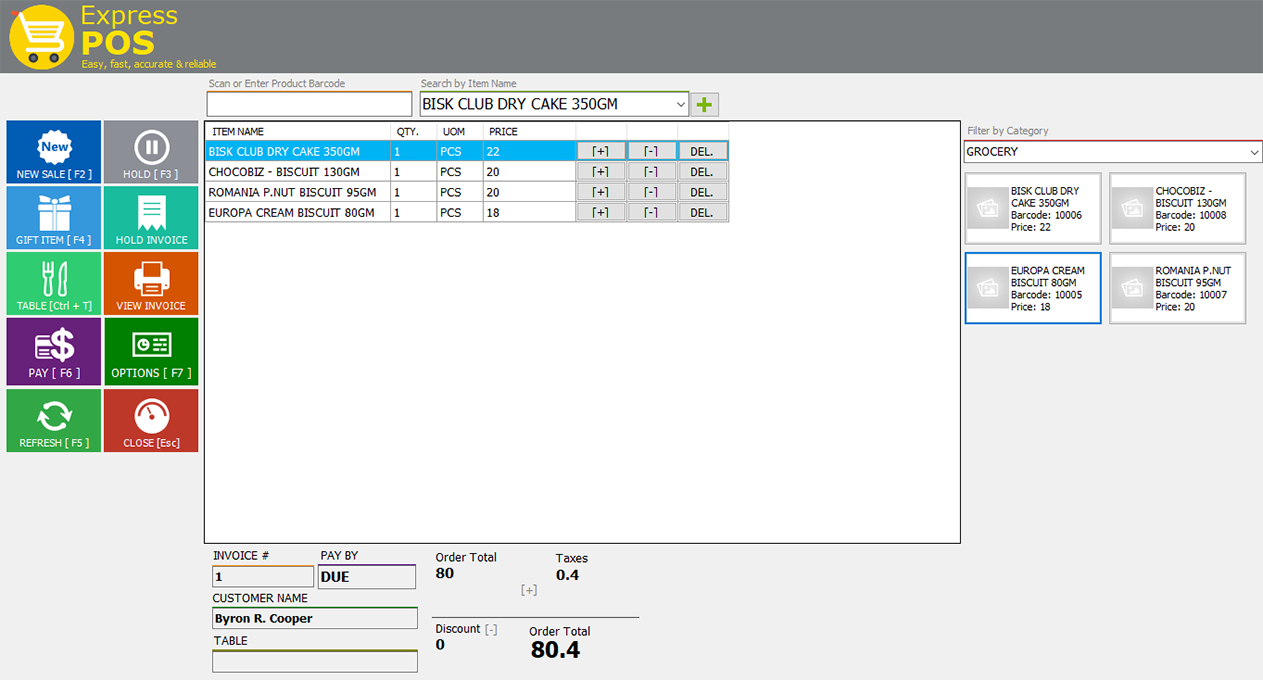Screen dimensions: 1263x680
Task: Increase quantity of EUROPA CREAM BISCUIT
Action: [601, 212]
